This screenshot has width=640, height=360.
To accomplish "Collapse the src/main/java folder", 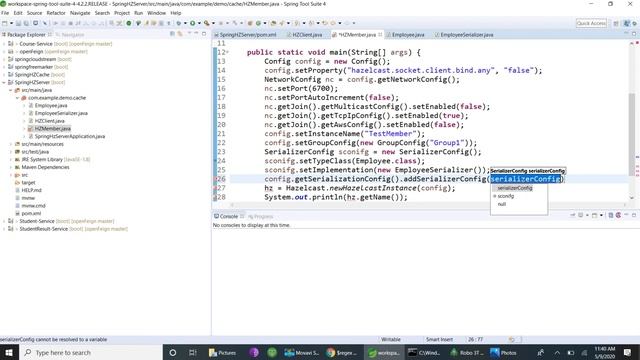I will [11, 90].
